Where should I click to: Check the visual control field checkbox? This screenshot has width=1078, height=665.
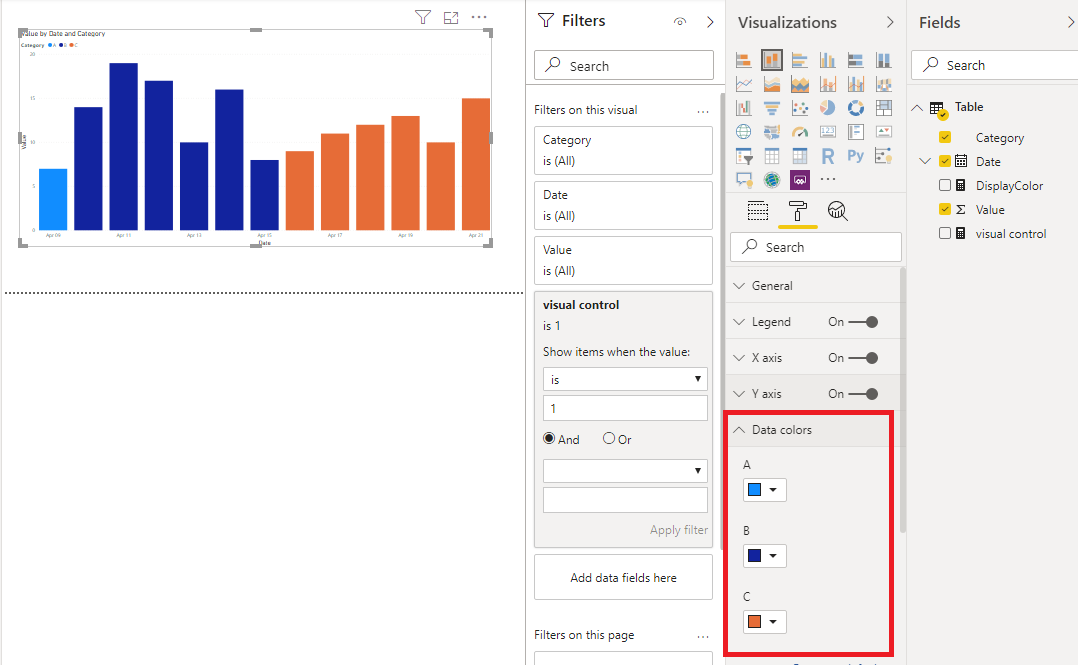(x=945, y=234)
